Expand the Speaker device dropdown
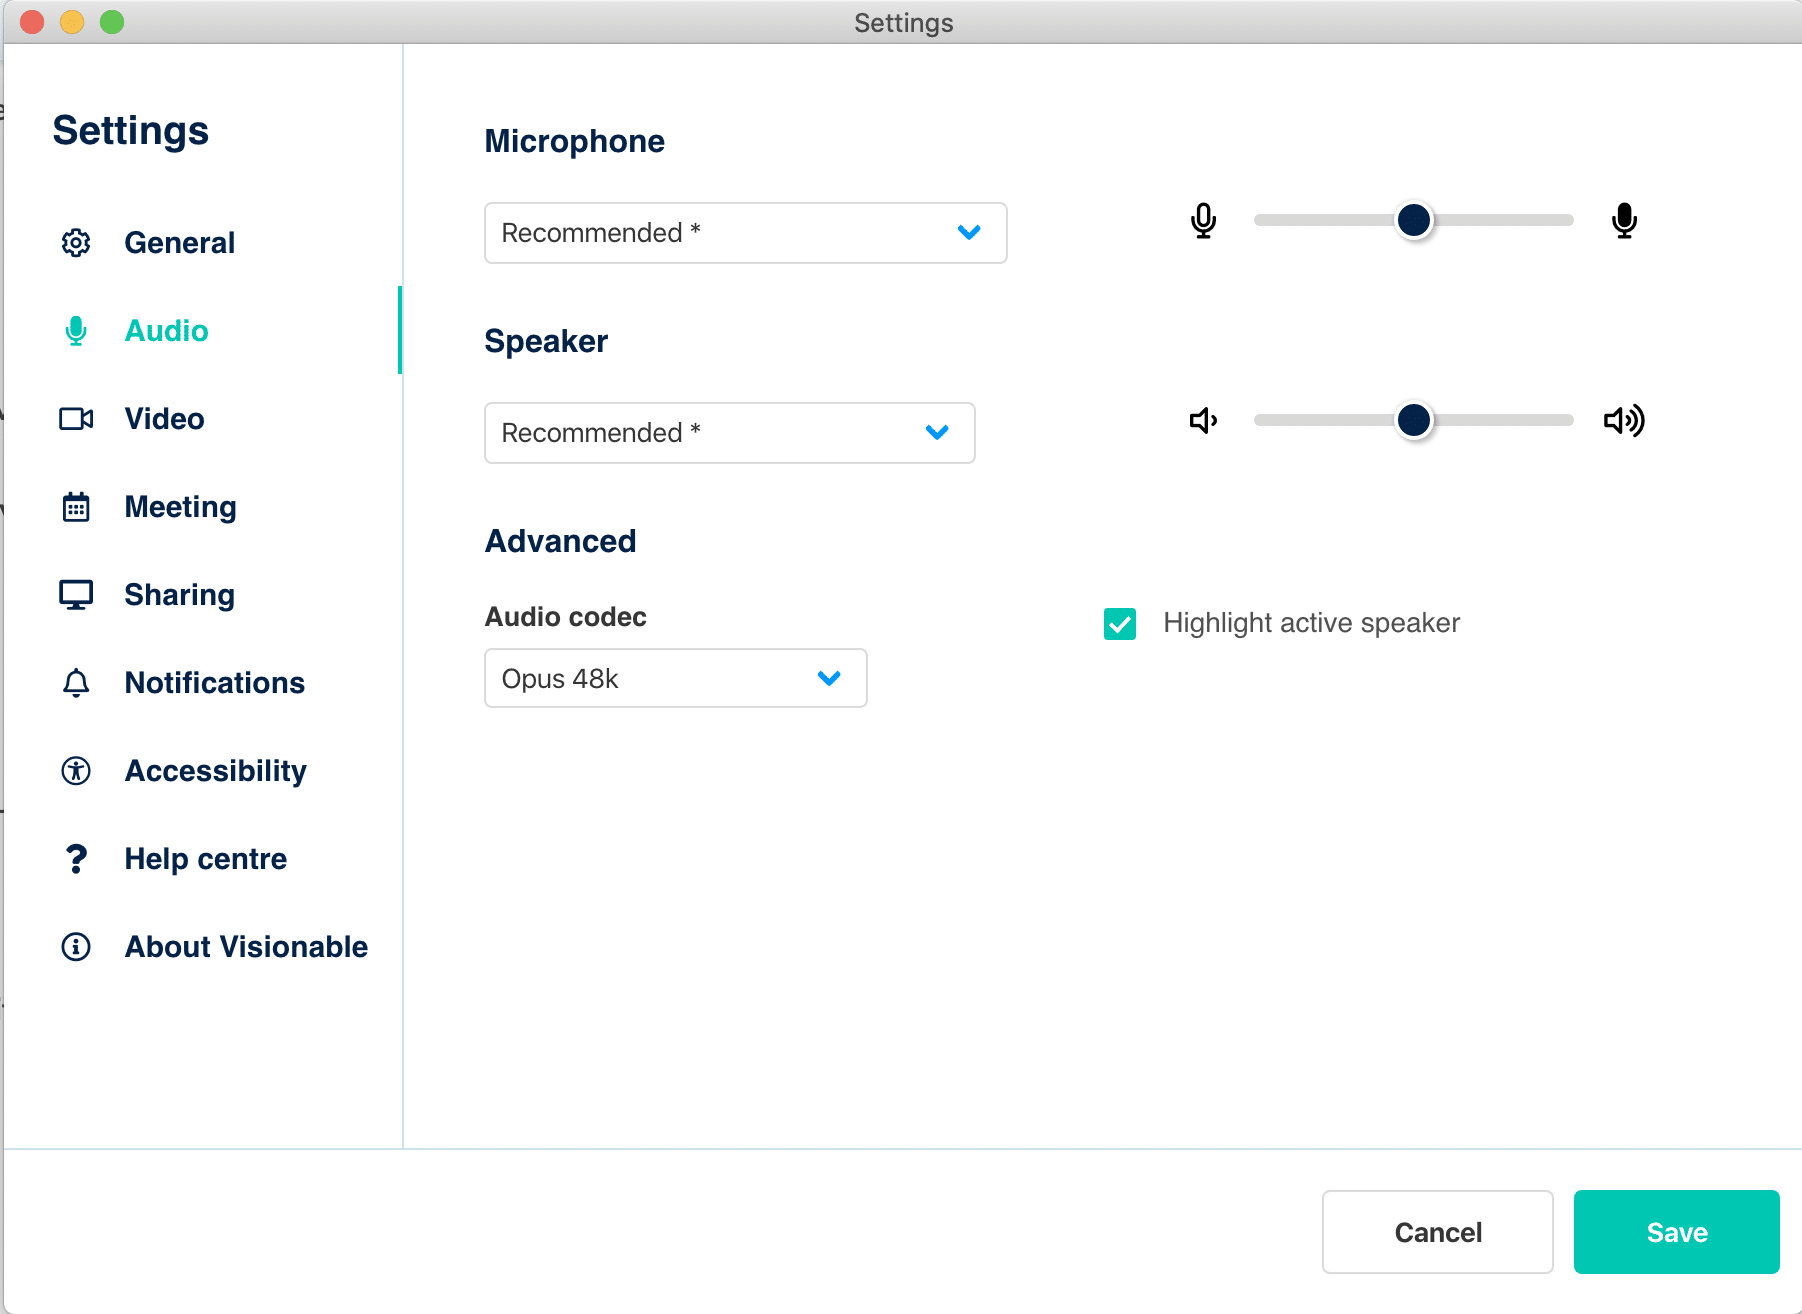This screenshot has width=1802, height=1314. (x=729, y=433)
